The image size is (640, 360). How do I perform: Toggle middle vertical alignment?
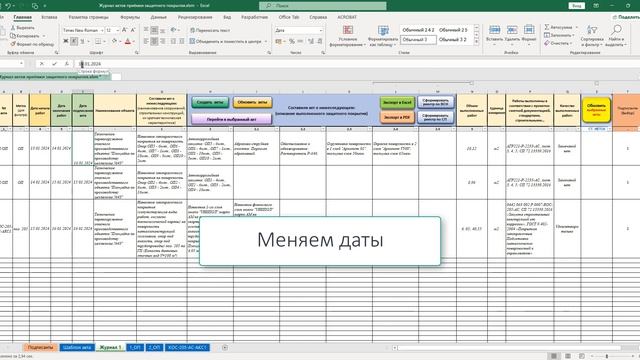[154, 30]
